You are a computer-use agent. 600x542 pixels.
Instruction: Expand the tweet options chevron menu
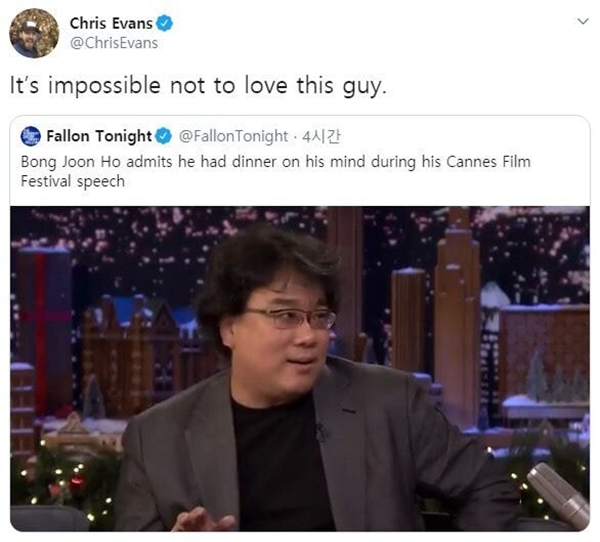[582, 21]
